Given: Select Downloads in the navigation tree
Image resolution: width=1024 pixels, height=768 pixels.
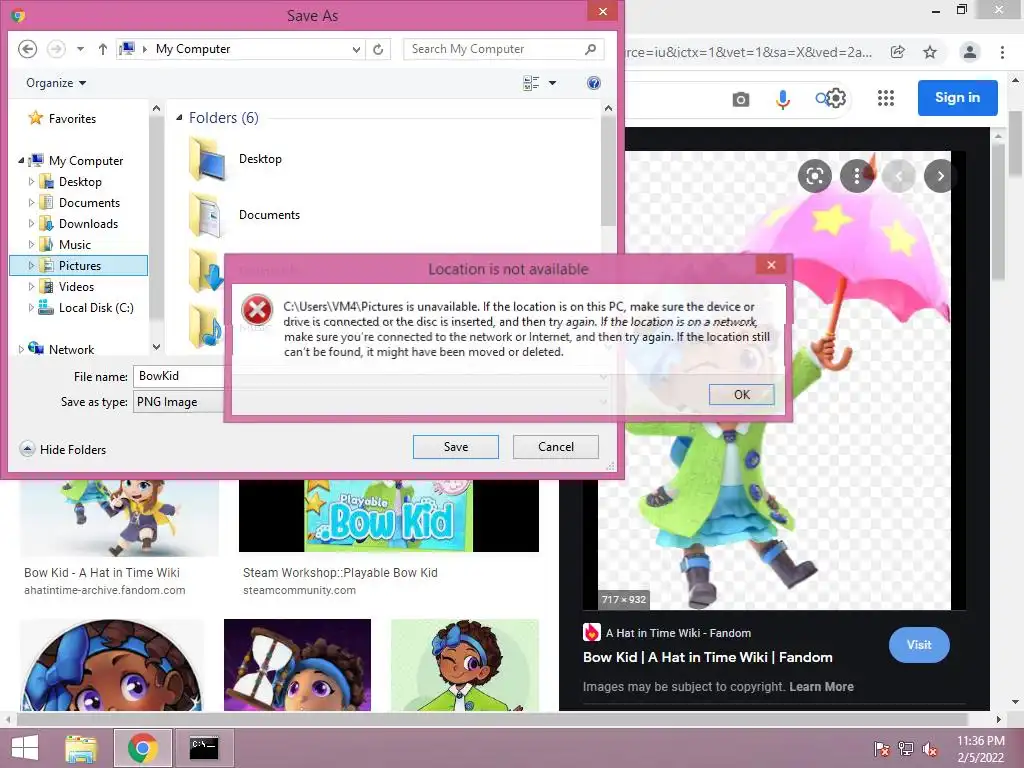Looking at the screenshot, I should coord(88,224).
